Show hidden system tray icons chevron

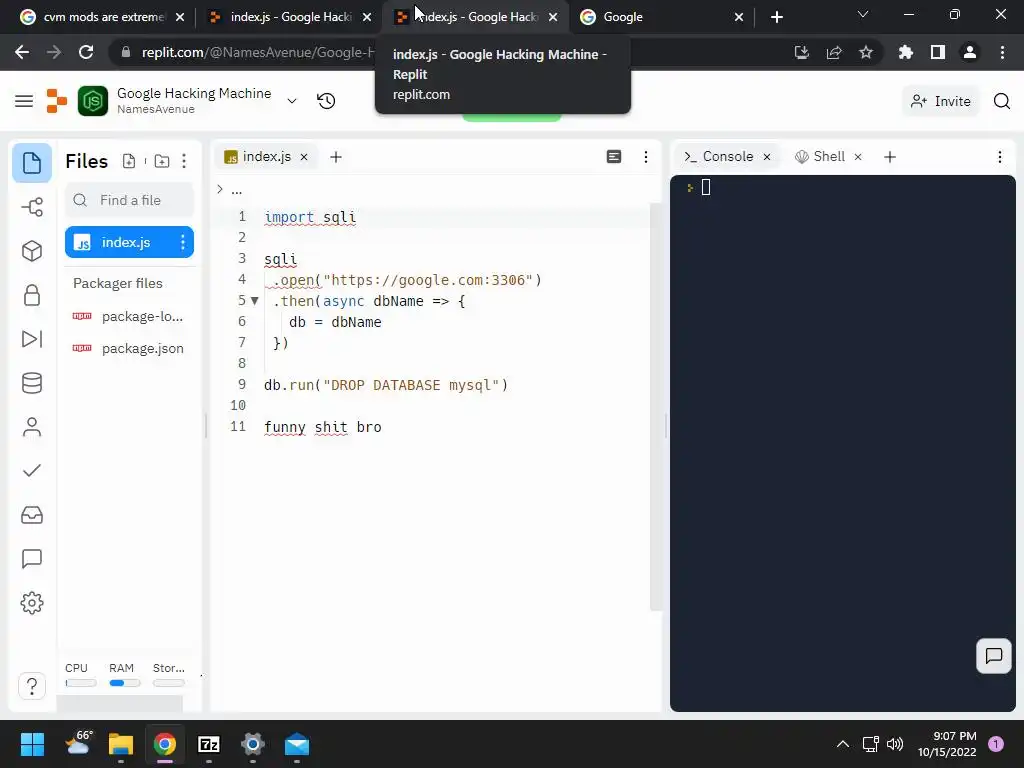(x=842, y=744)
